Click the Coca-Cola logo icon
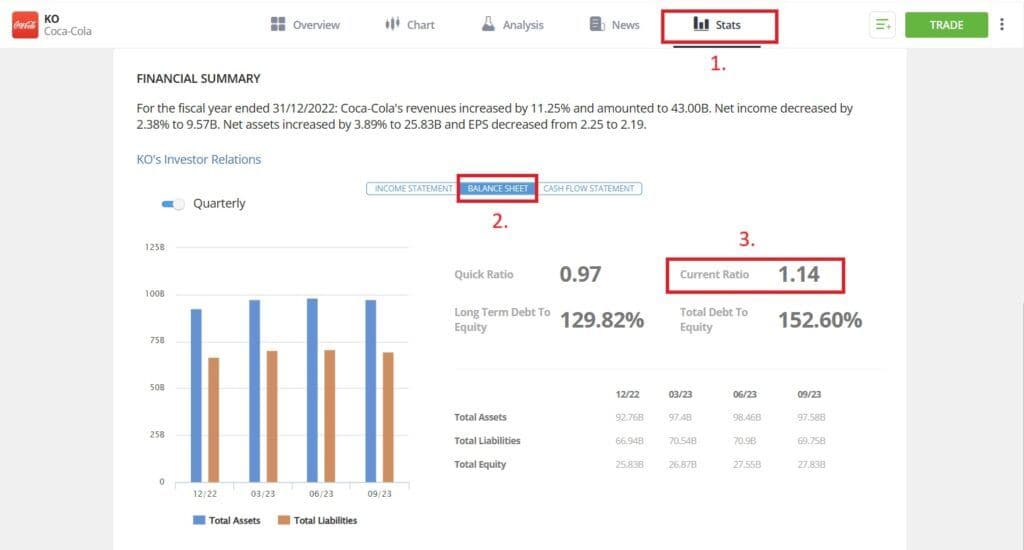Image resolution: width=1024 pixels, height=550 pixels. tap(24, 25)
